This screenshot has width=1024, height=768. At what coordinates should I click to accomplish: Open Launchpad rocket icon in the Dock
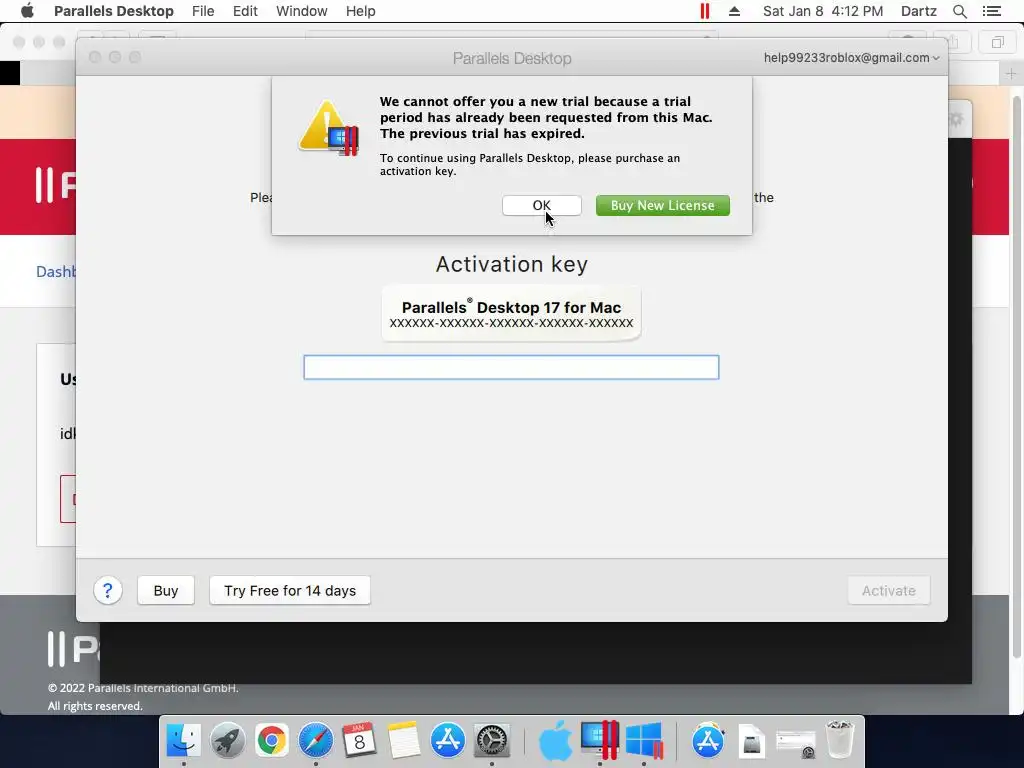[228, 740]
